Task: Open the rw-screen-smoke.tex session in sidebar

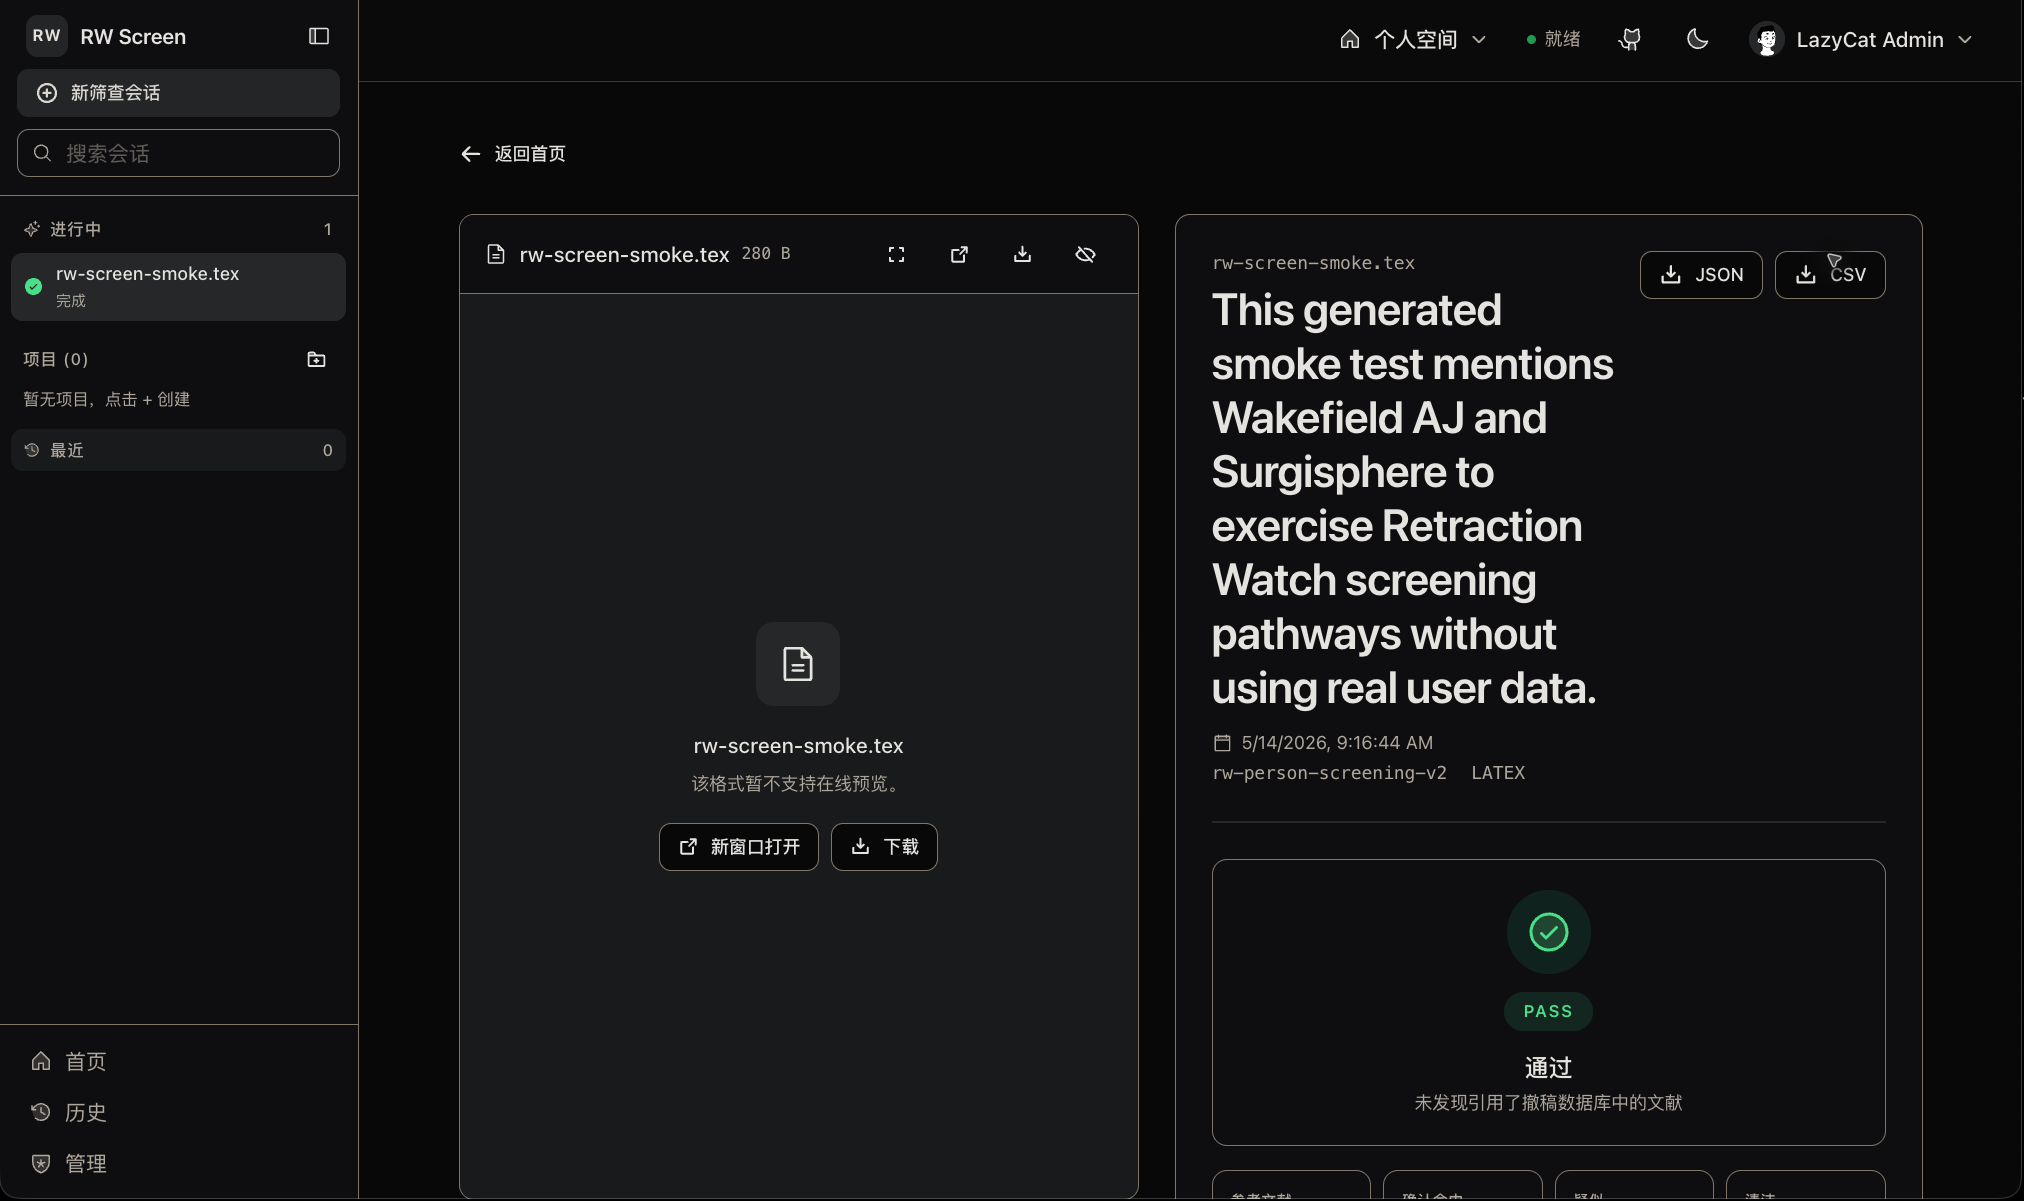Action: (x=178, y=287)
